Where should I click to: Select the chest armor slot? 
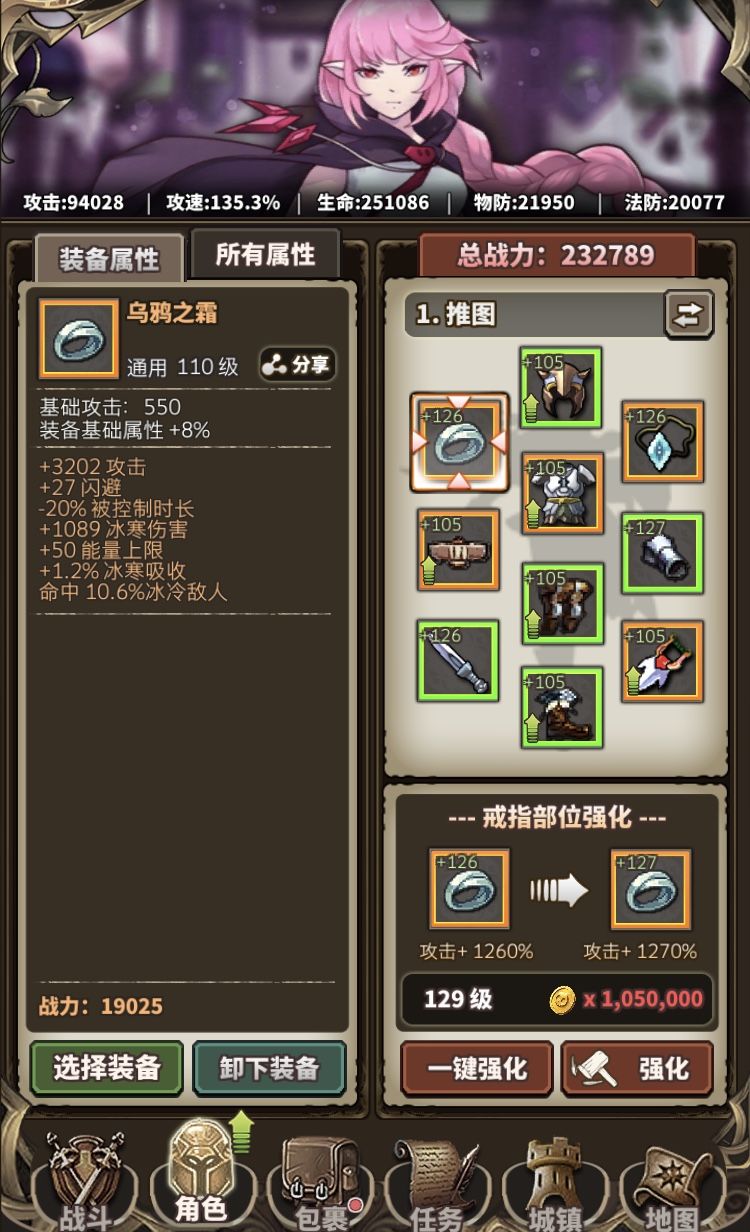tap(563, 492)
